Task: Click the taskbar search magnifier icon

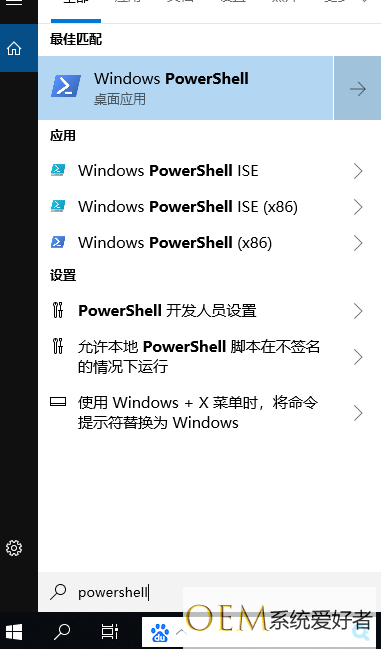Action: (62, 632)
